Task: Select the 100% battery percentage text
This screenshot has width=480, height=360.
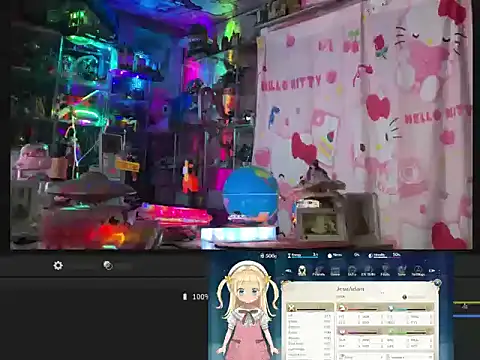Action: tap(200, 297)
